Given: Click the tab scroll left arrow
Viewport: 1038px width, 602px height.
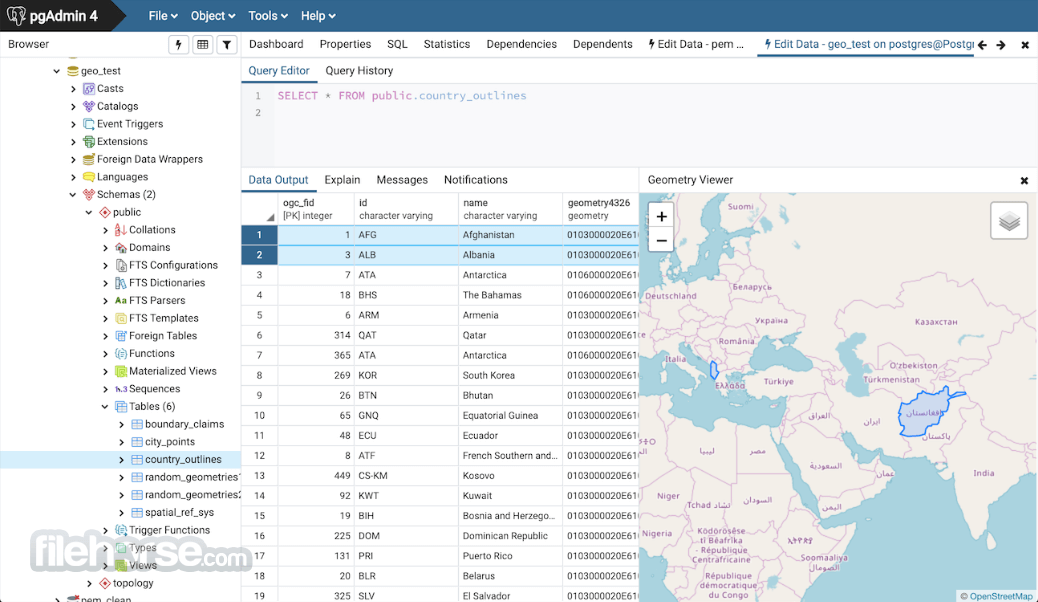Looking at the screenshot, I should coord(982,45).
